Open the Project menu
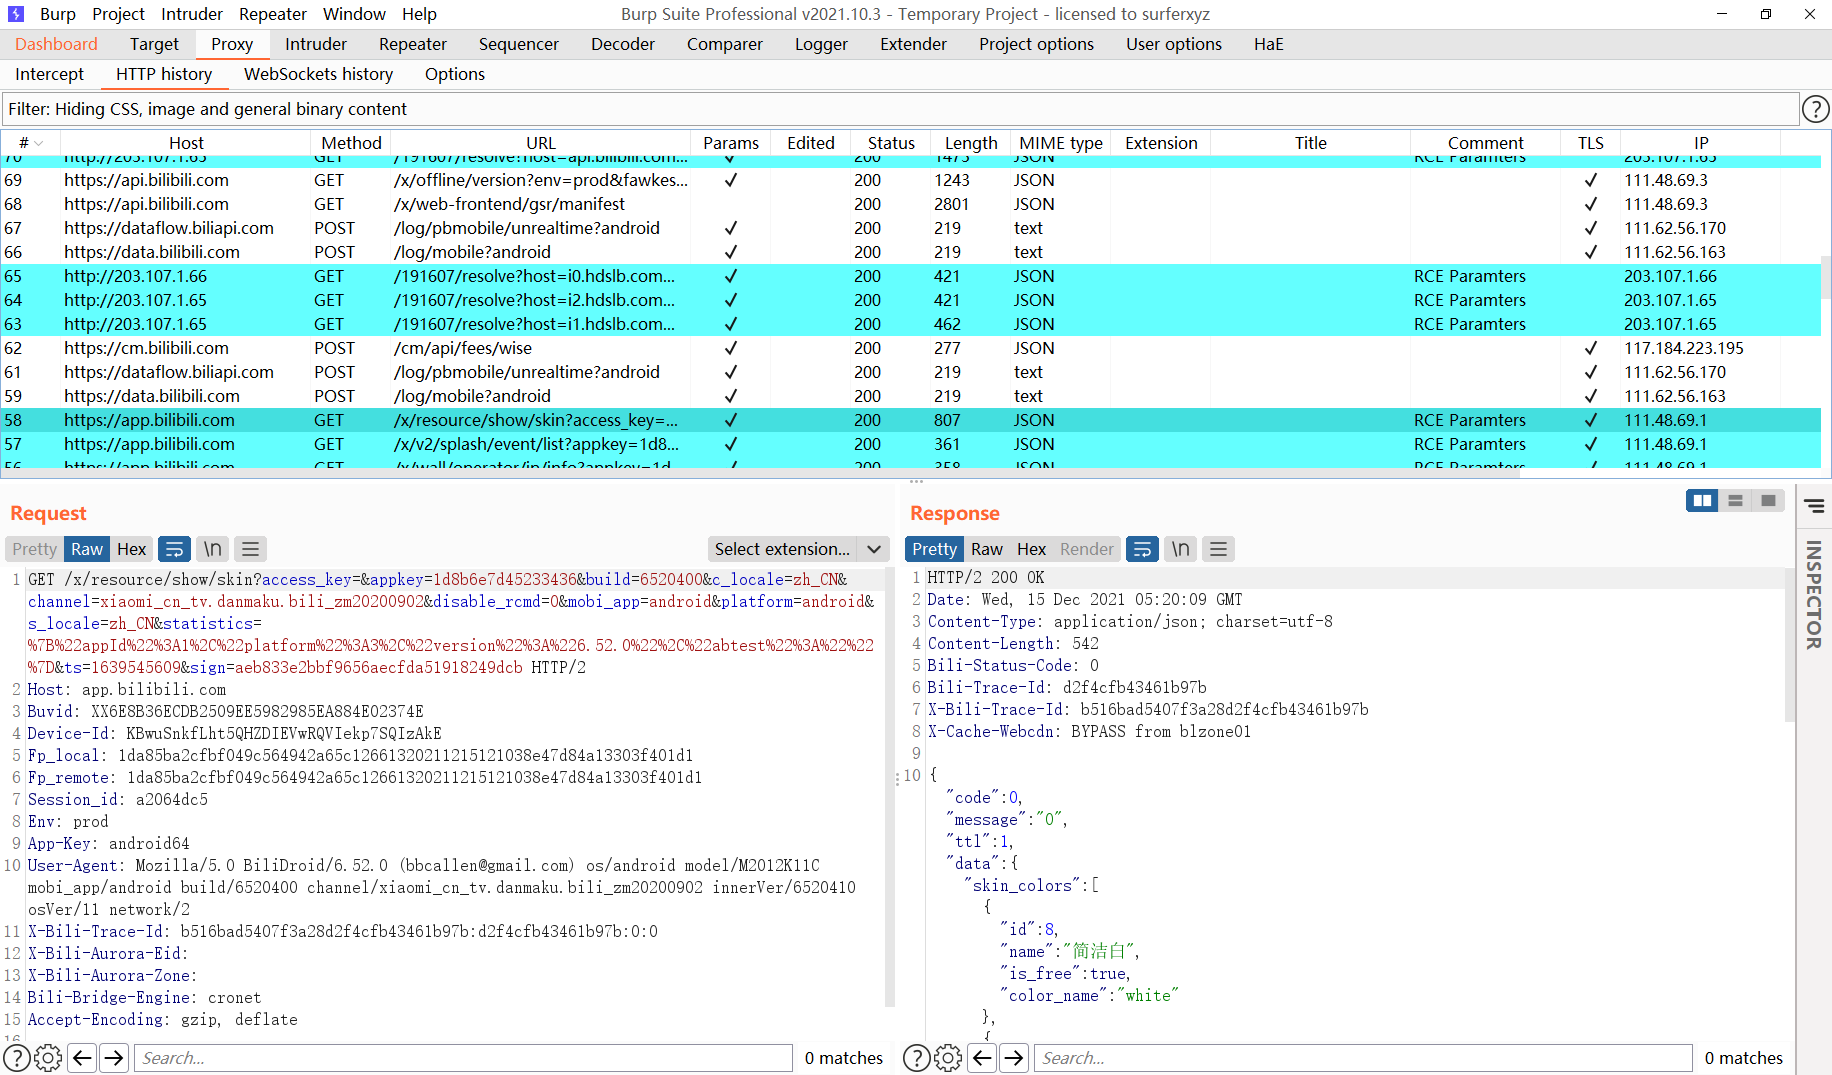Screen dimensions: 1832x1075 pyautogui.click(x=118, y=14)
